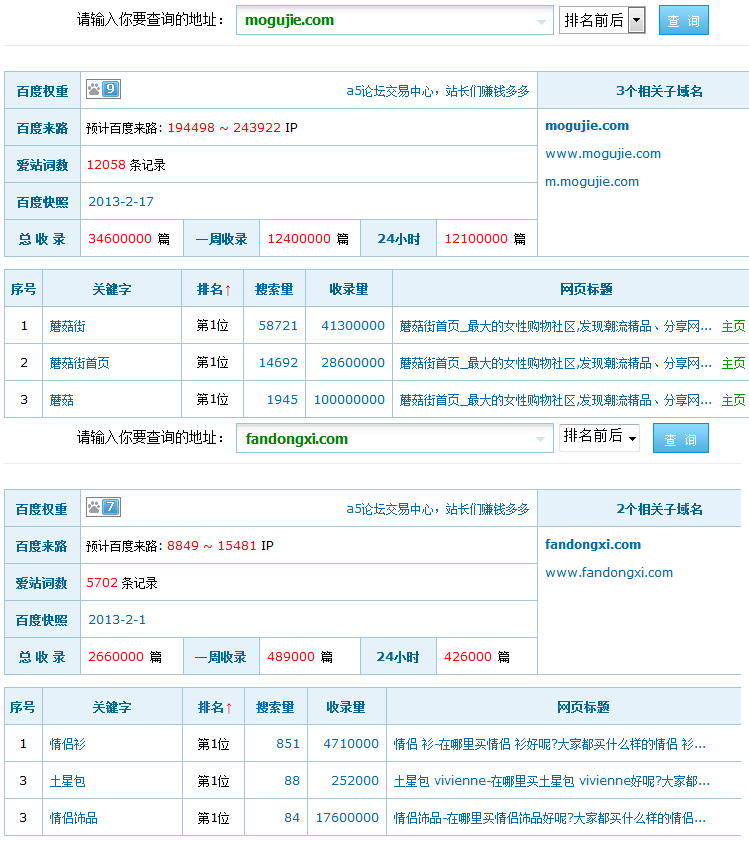
Task: Click the Baidu weight 7 paw badge
Action: click(x=103, y=508)
